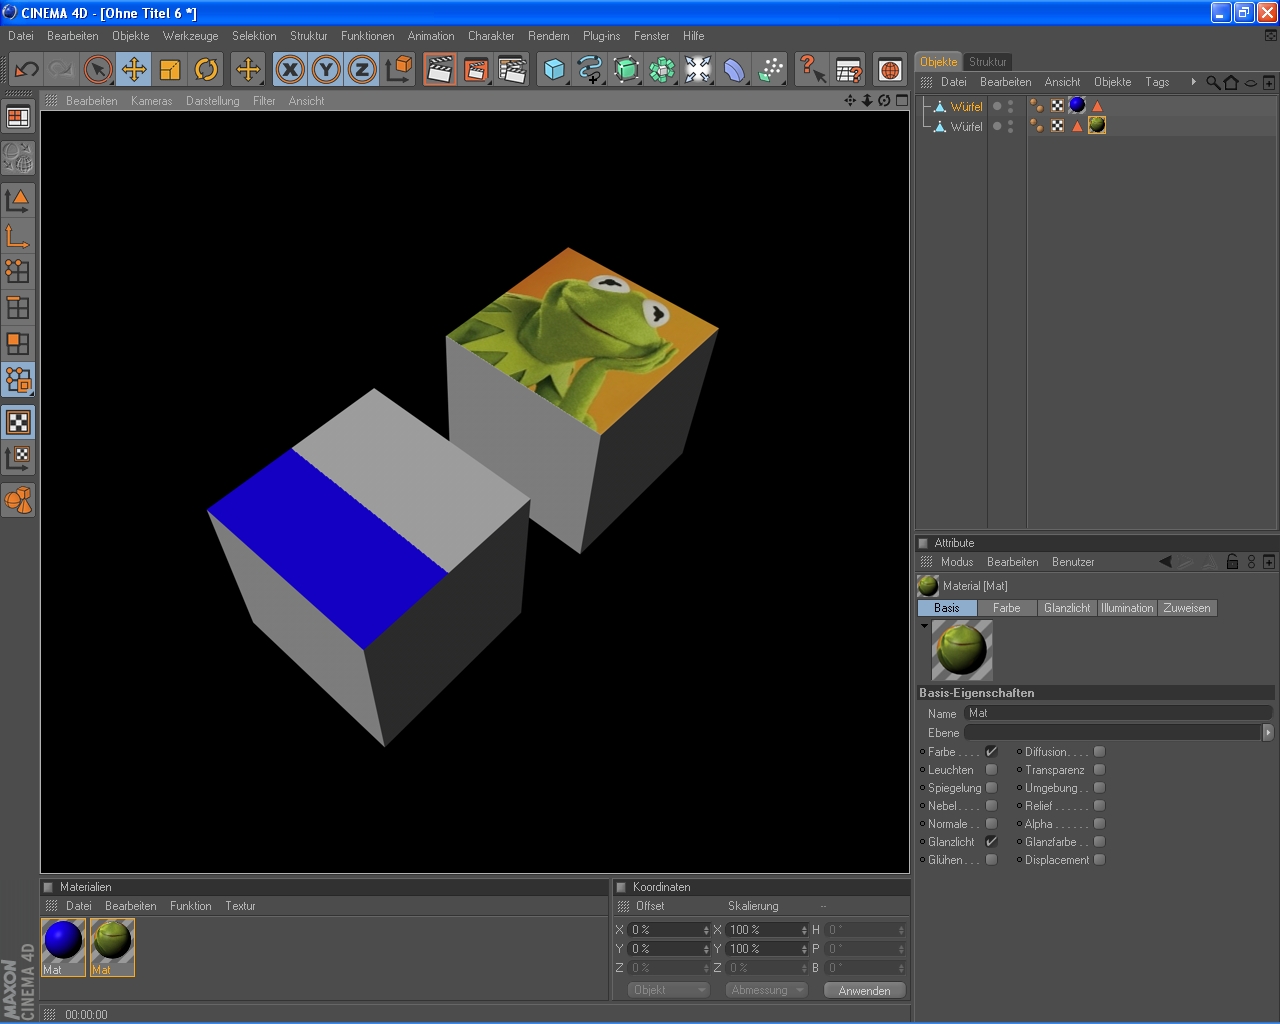Image resolution: width=1280 pixels, height=1024 pixels.
Task: Collapse the material preview disclosure triangle
Action: click(x=924, y=626)
